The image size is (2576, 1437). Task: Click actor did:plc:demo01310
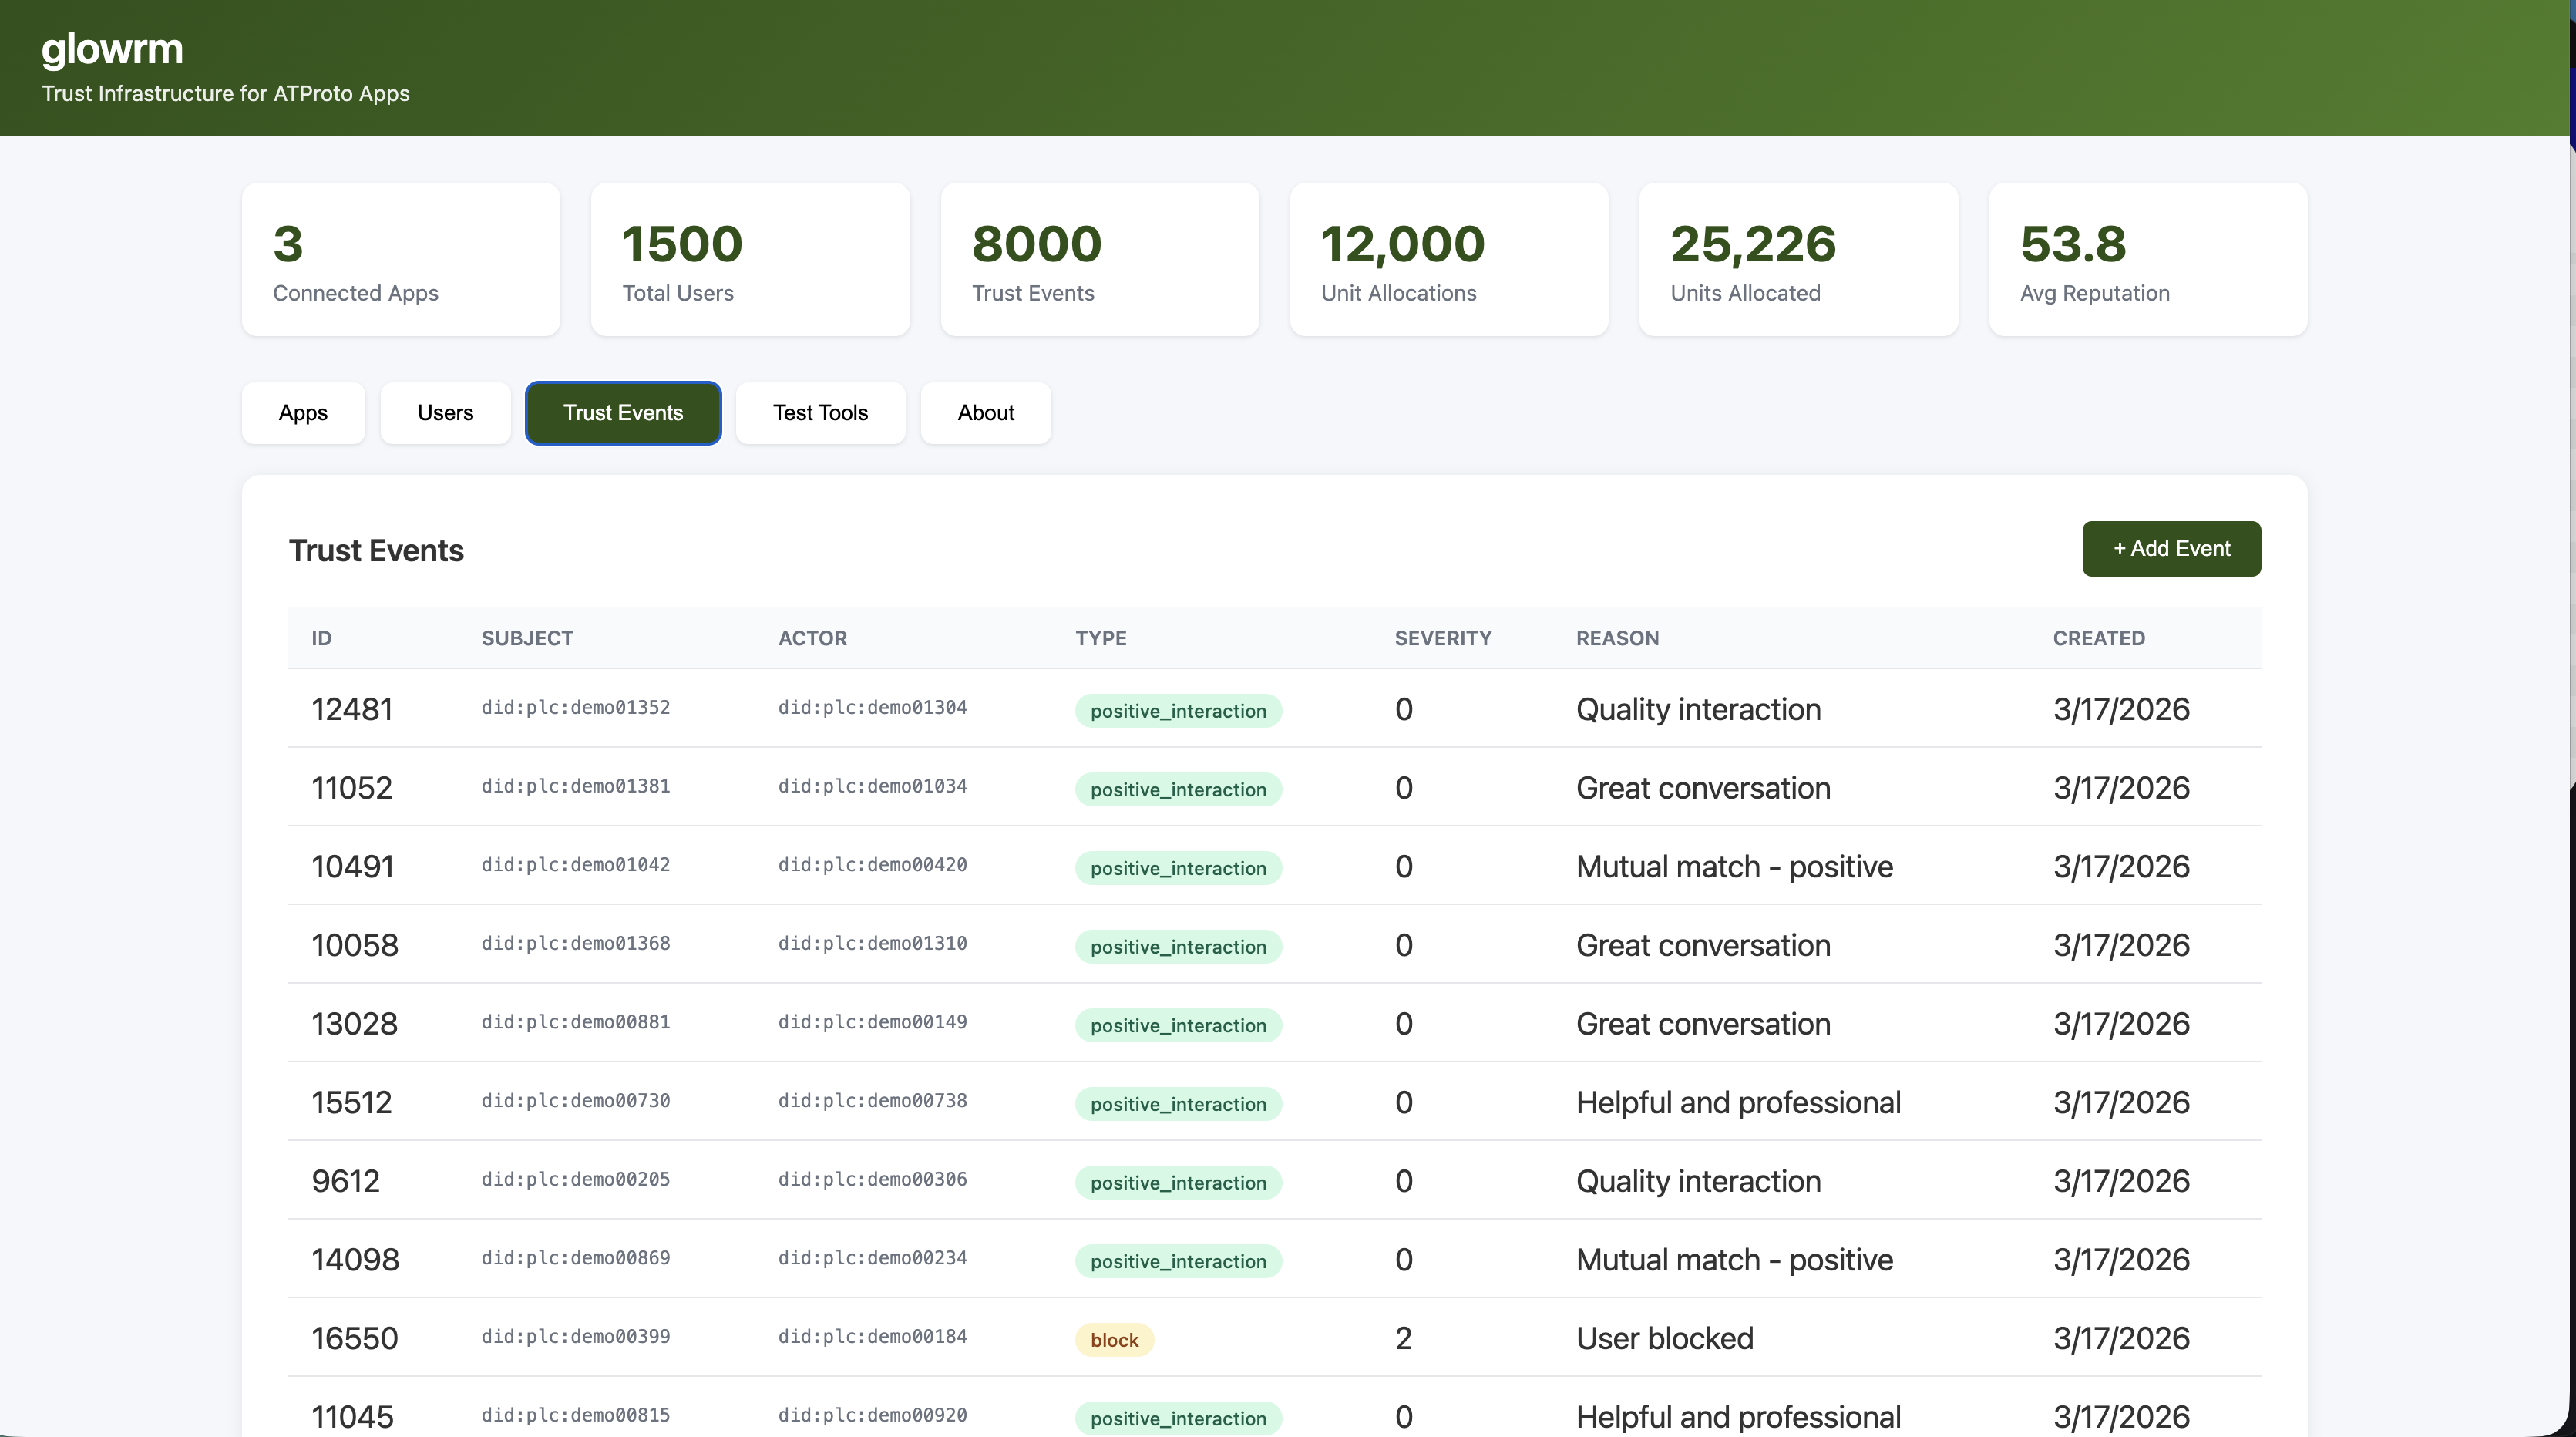873,944
